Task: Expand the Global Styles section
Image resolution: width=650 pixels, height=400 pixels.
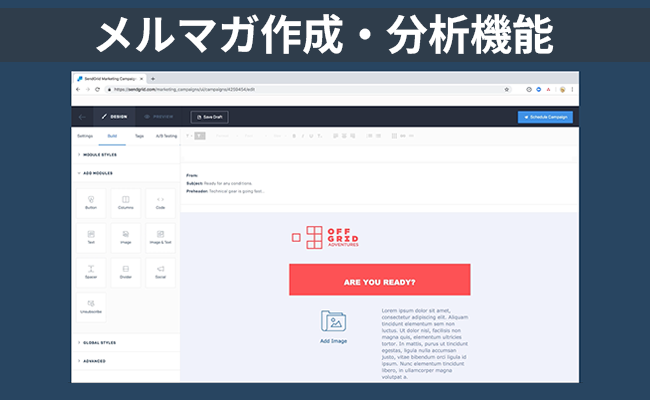Action: click(x=97, y=343)
